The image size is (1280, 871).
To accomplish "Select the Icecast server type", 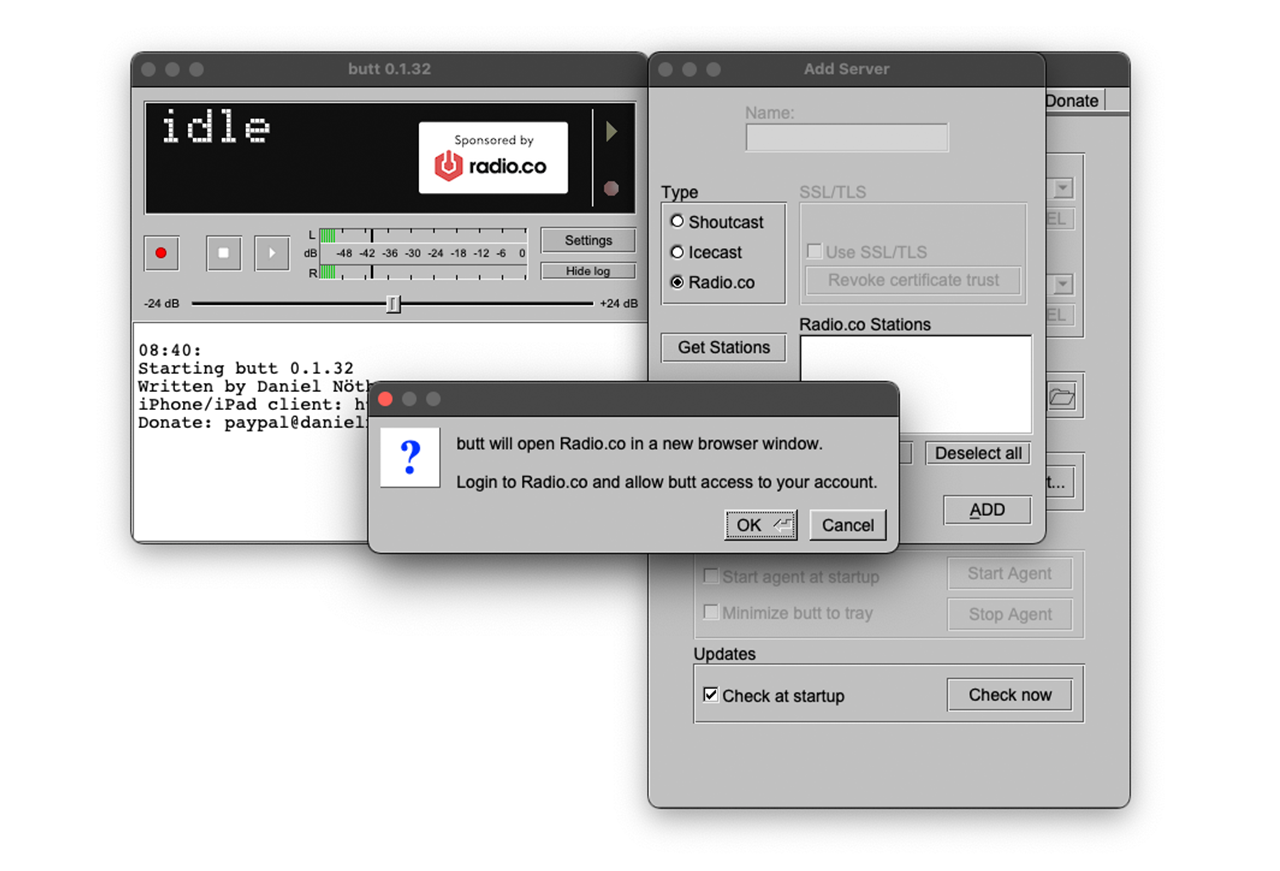I will click(678, 252).
